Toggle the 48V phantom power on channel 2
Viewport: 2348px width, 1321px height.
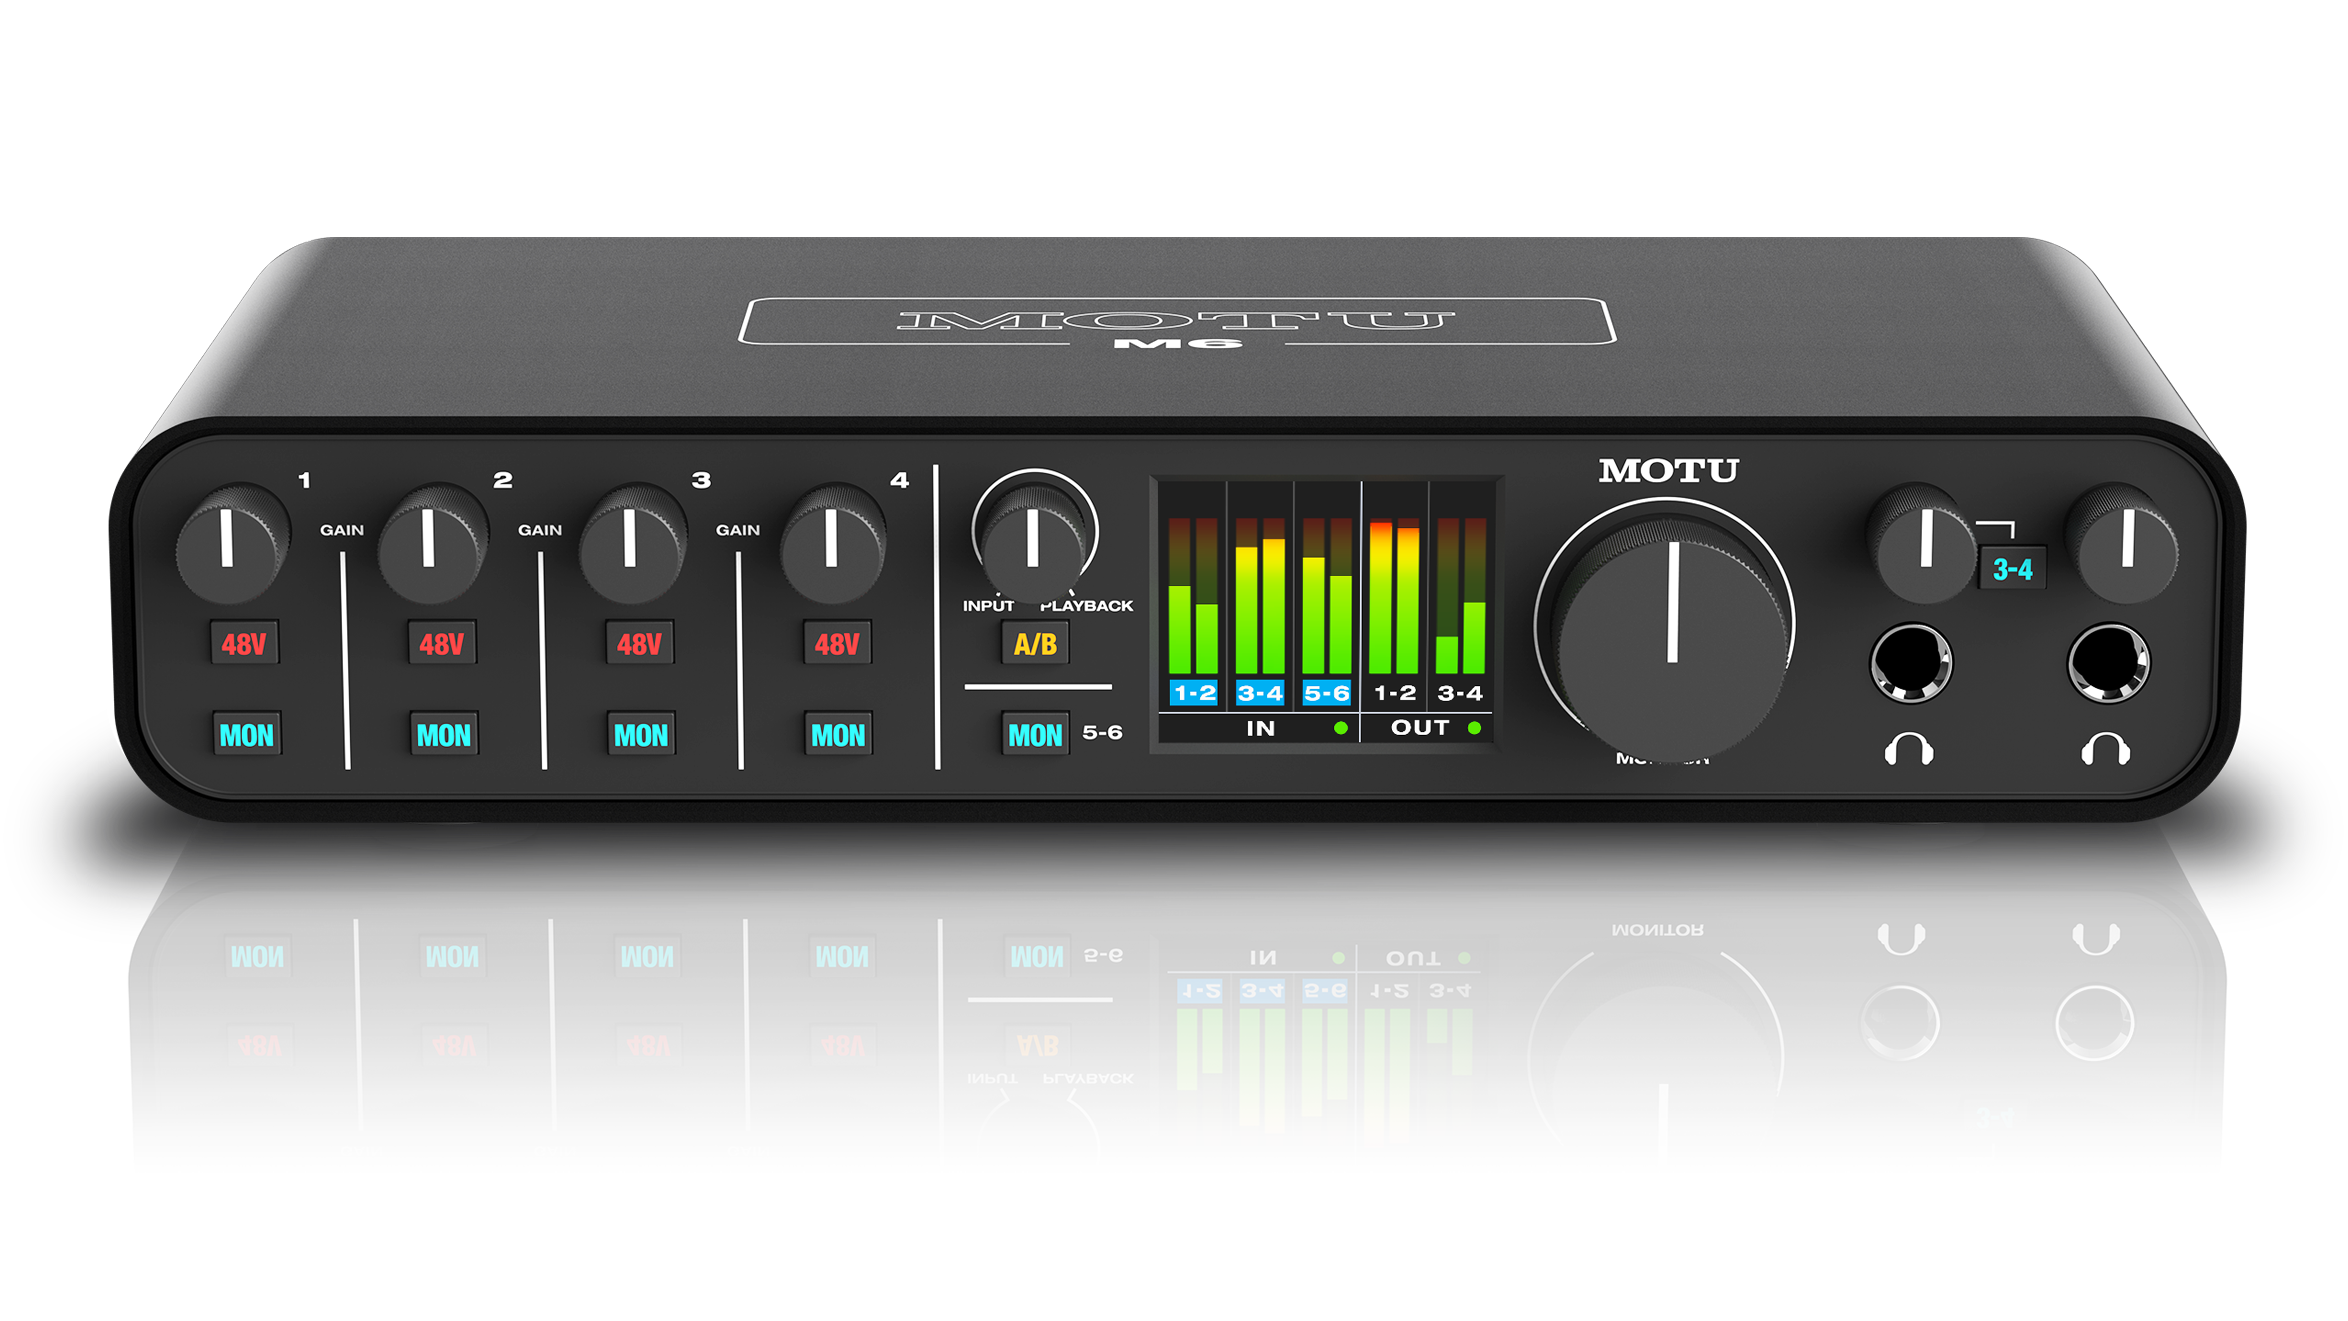442,644
